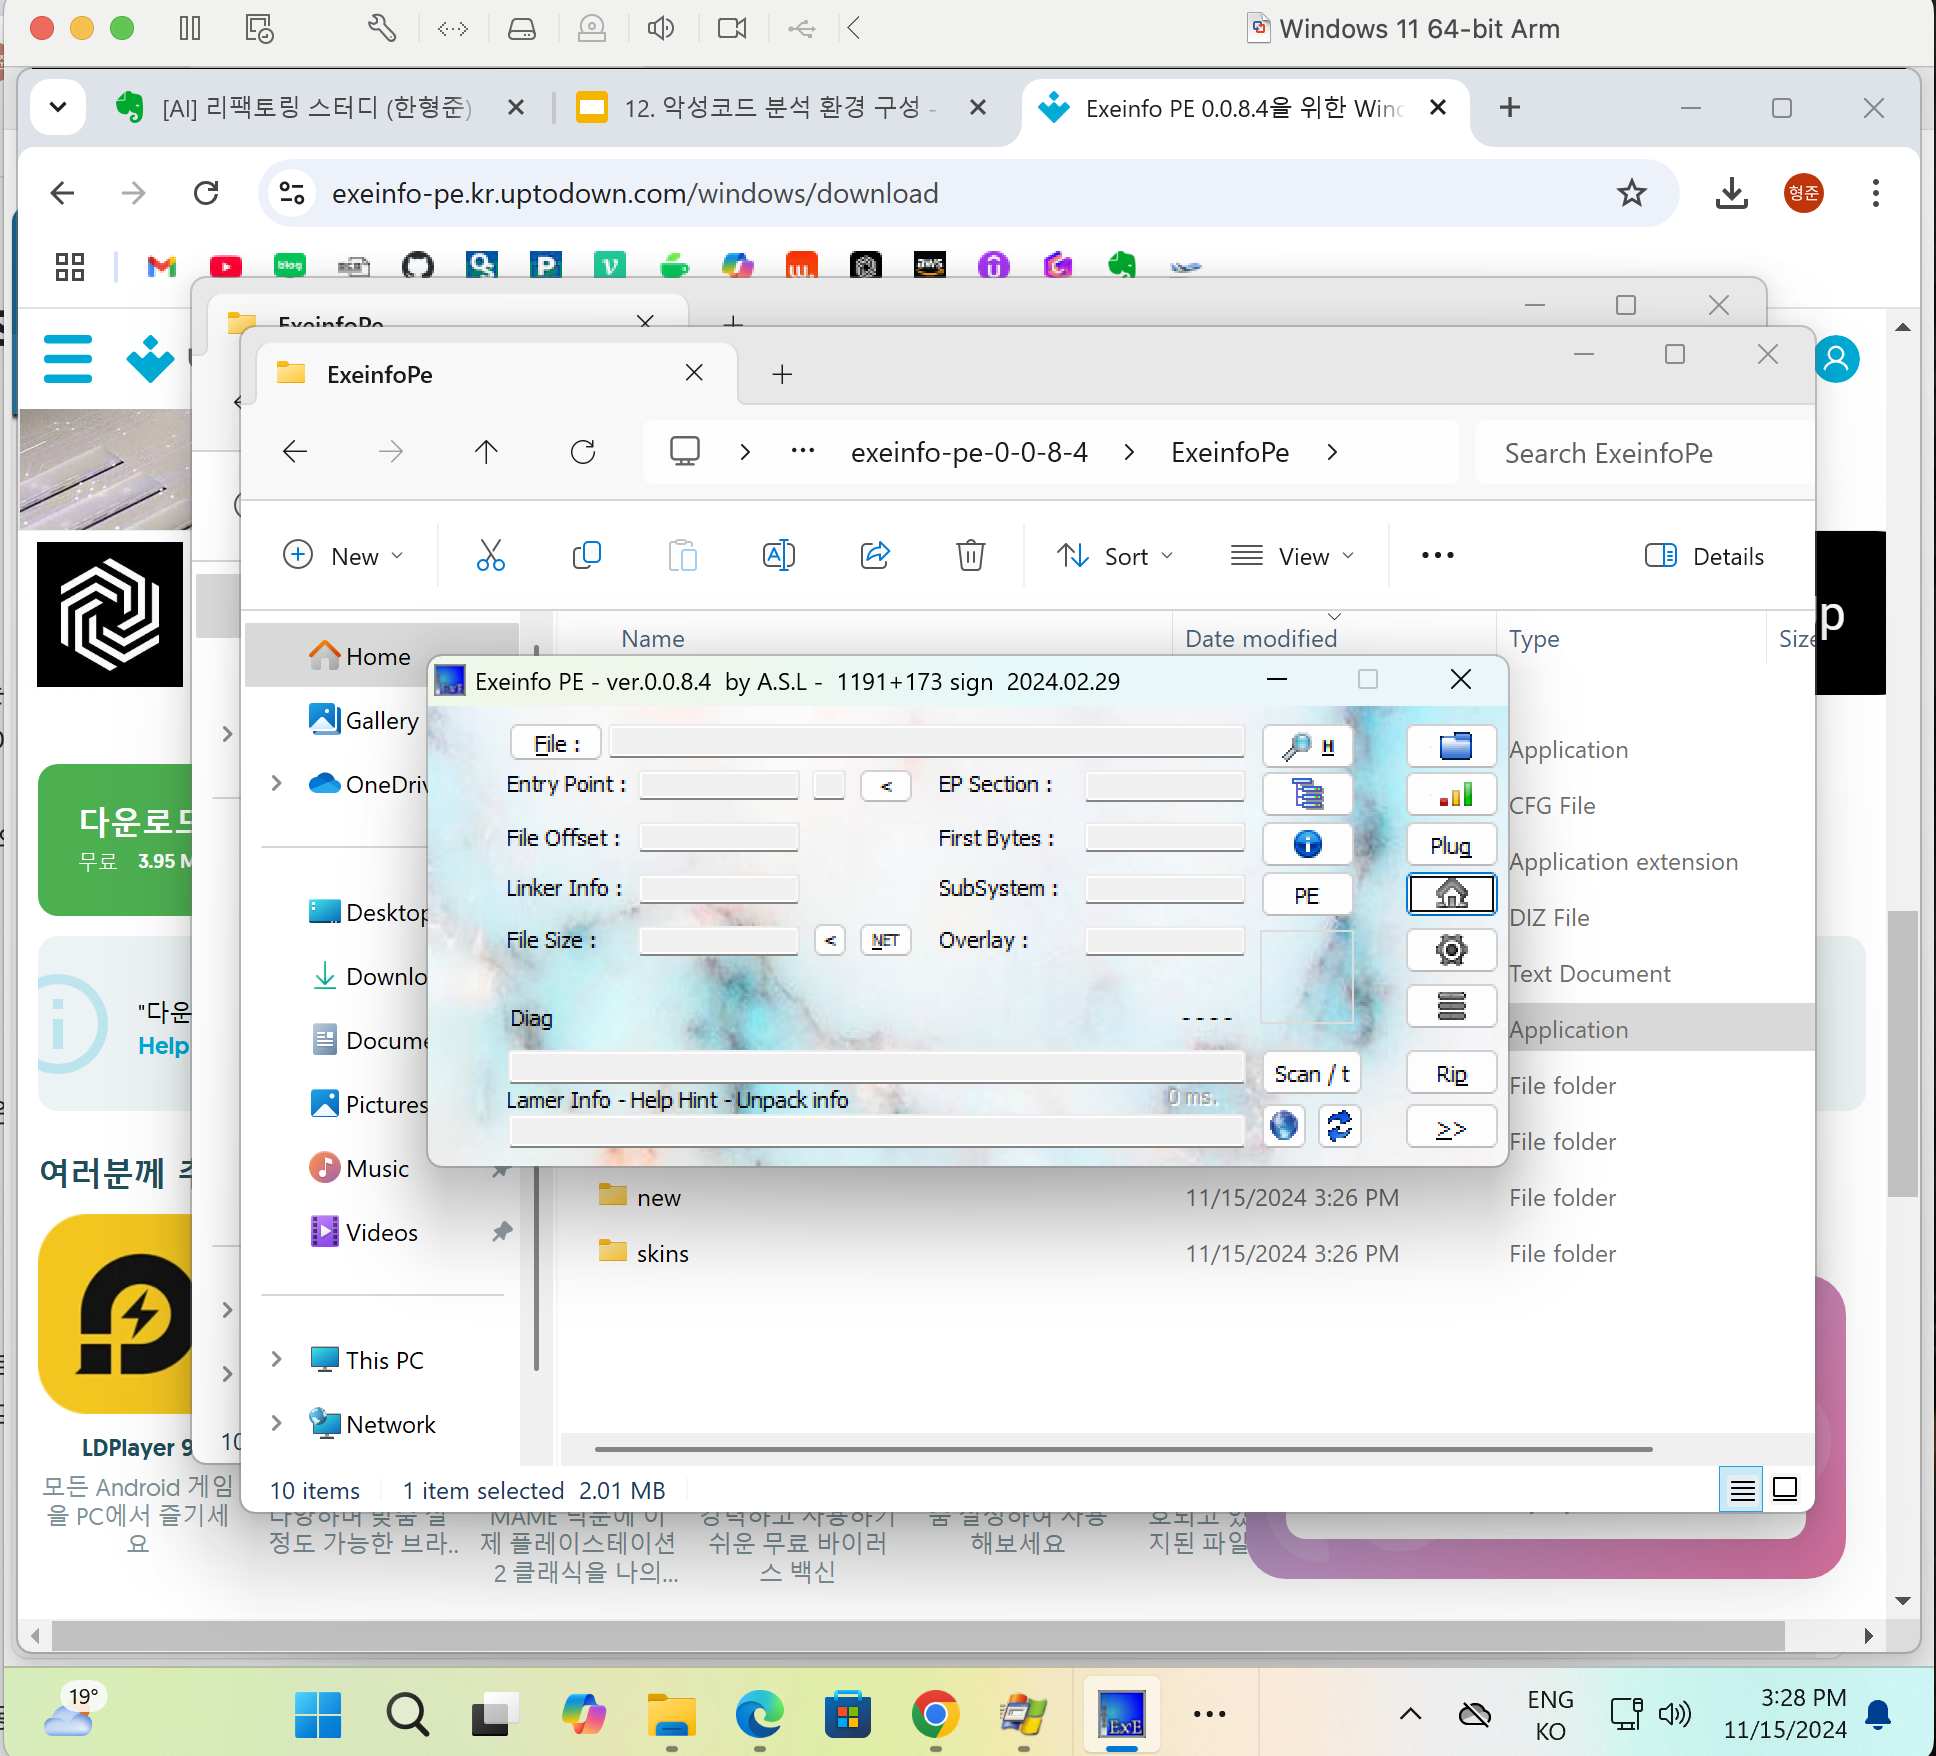The height and width of the screenshot is (1756, 1936).
Task: Click the Refresh icon in Explorer navigation
Action: pyautogui.click(x=583, y=452)
